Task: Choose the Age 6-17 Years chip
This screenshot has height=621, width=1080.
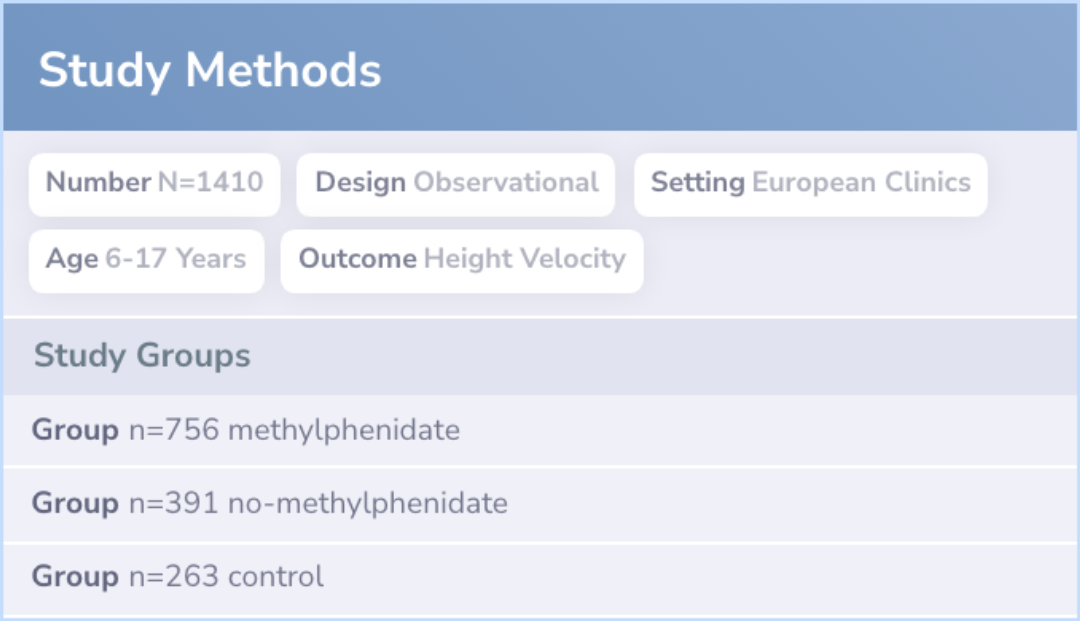Action: click(x=147, y=261)
